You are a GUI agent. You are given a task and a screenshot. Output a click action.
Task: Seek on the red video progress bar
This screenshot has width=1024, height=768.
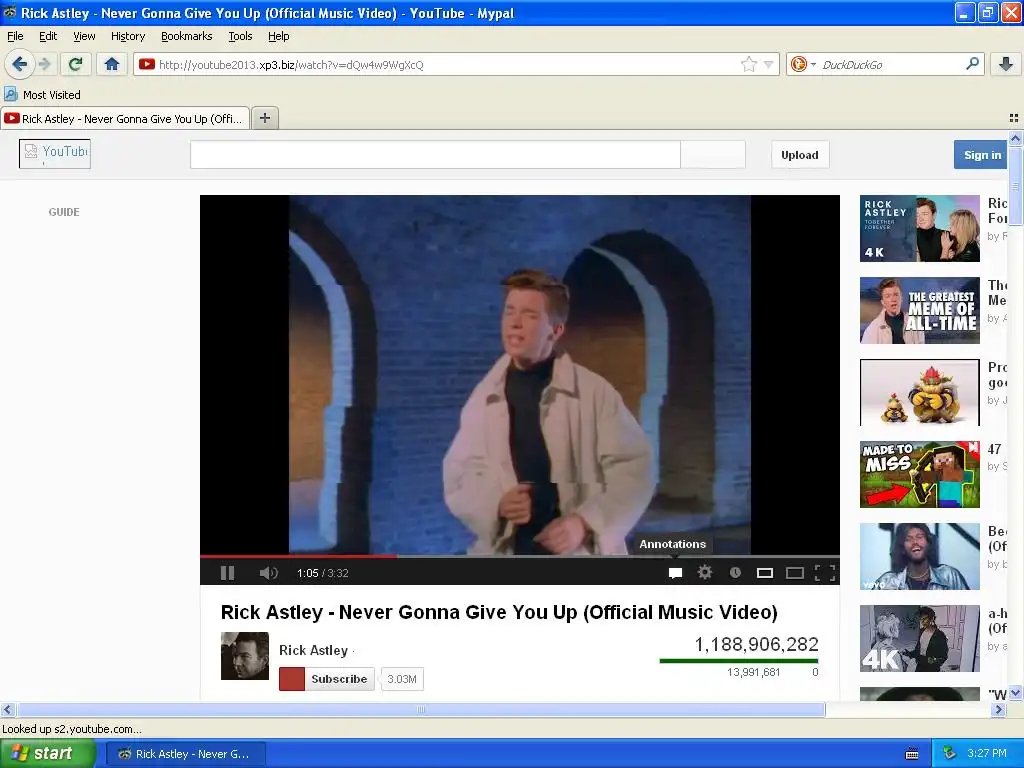298,556
